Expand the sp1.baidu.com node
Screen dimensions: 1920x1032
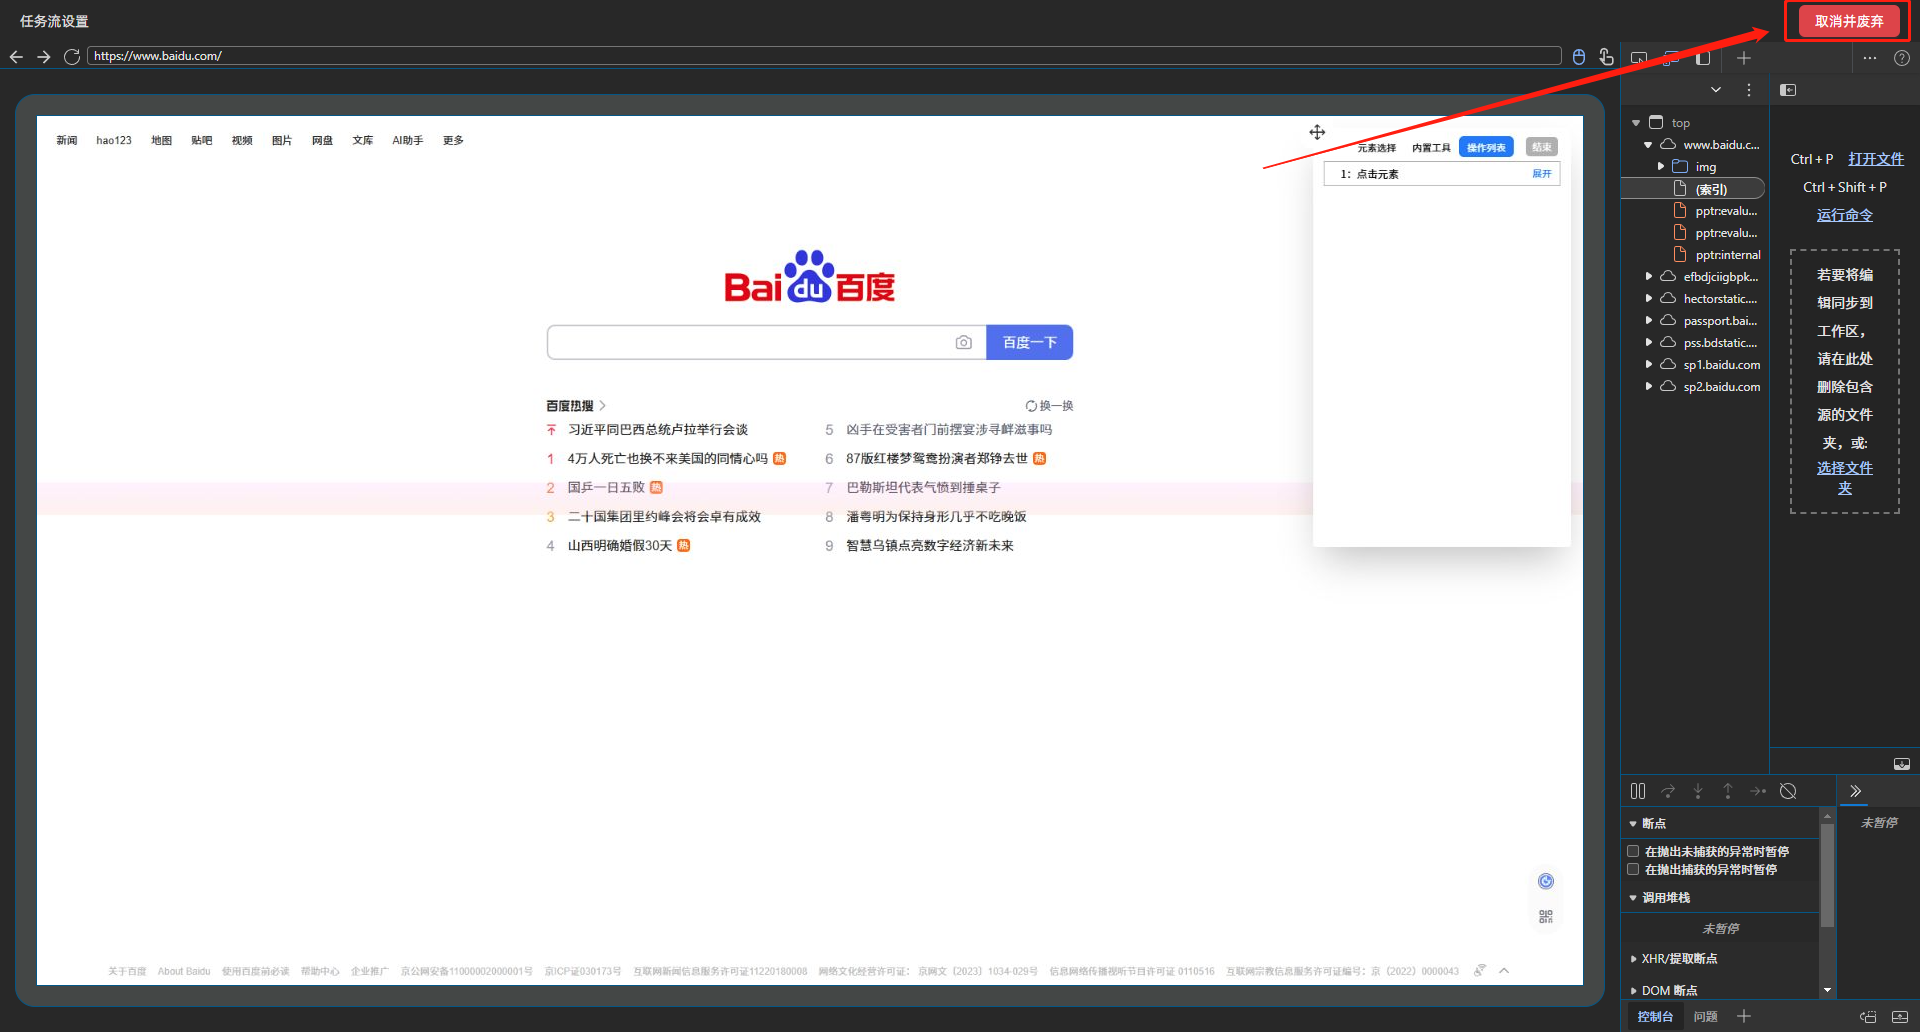[1648, 365]
